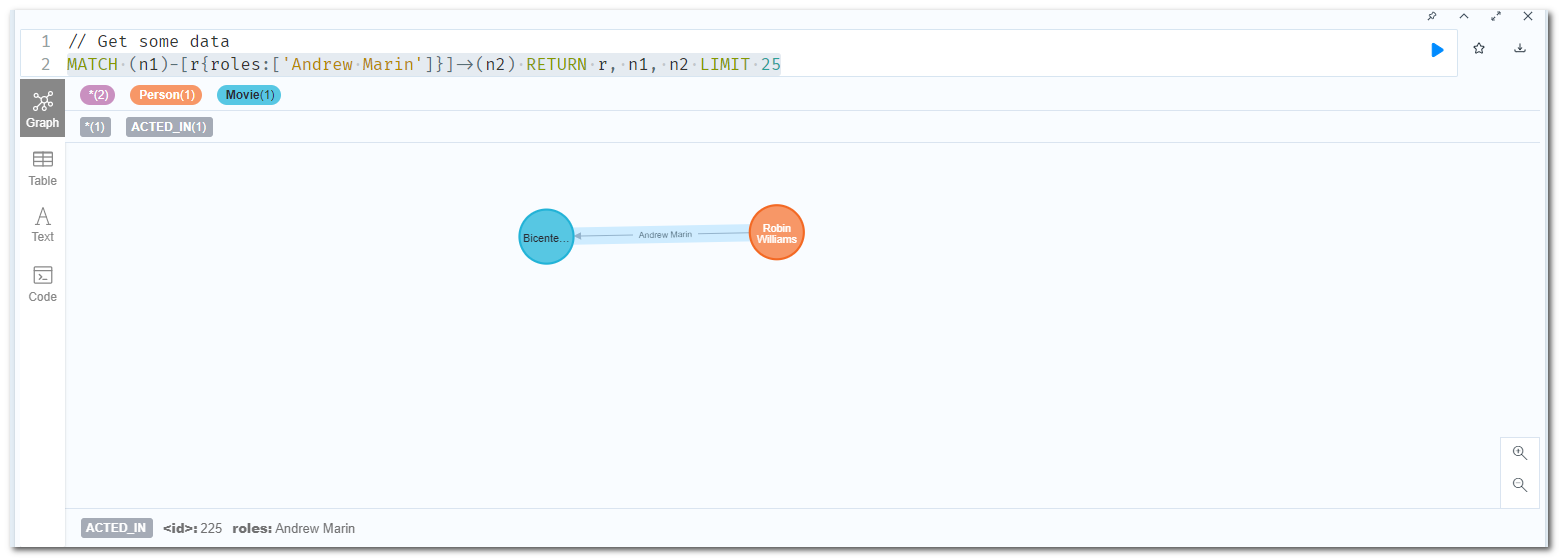The image size is (1559, 558).
Task: Select the Movie(1) node label badge
Action: pos(249,95)
